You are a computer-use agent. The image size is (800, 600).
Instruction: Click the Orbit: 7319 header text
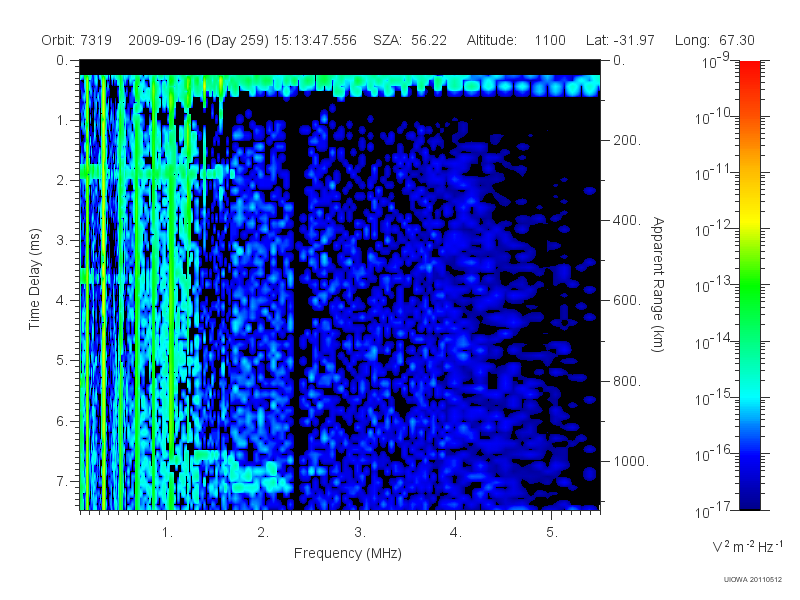click(x=77, y=40)
